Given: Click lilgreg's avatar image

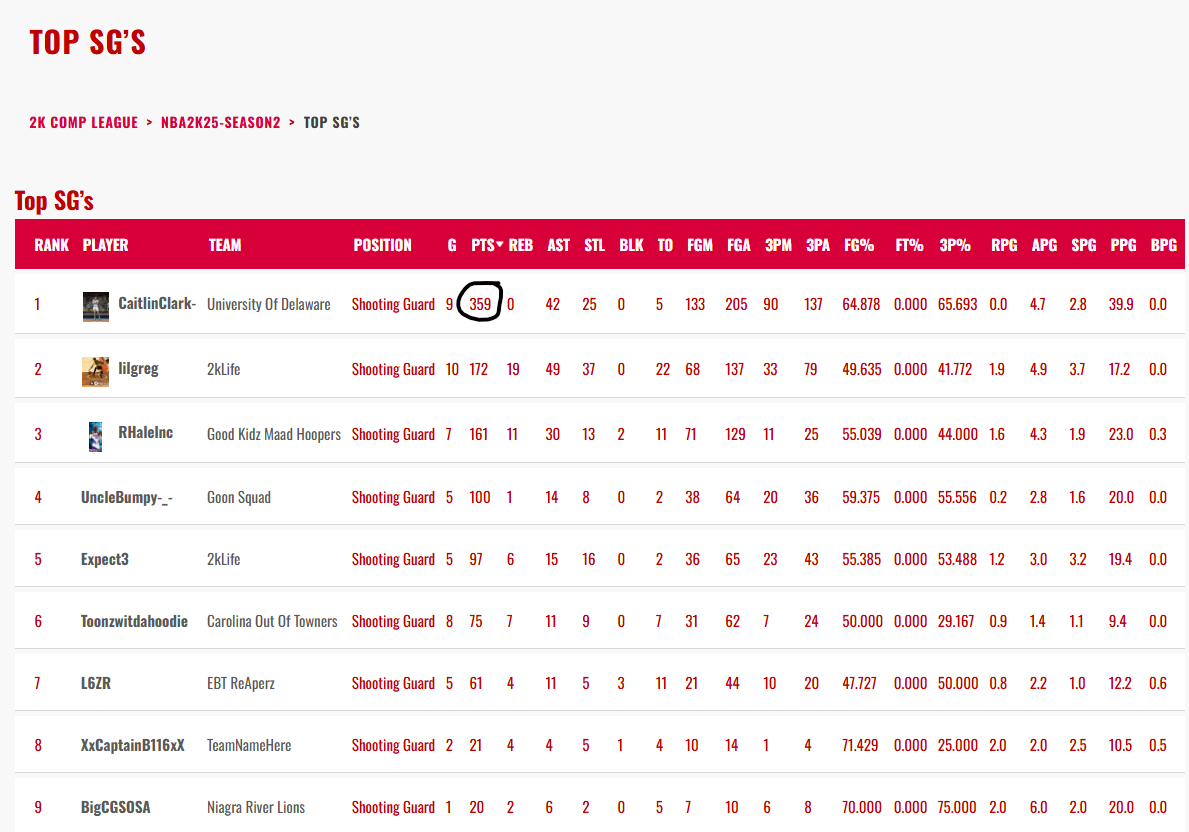Looking at the screenshot, I should (95, 371).
